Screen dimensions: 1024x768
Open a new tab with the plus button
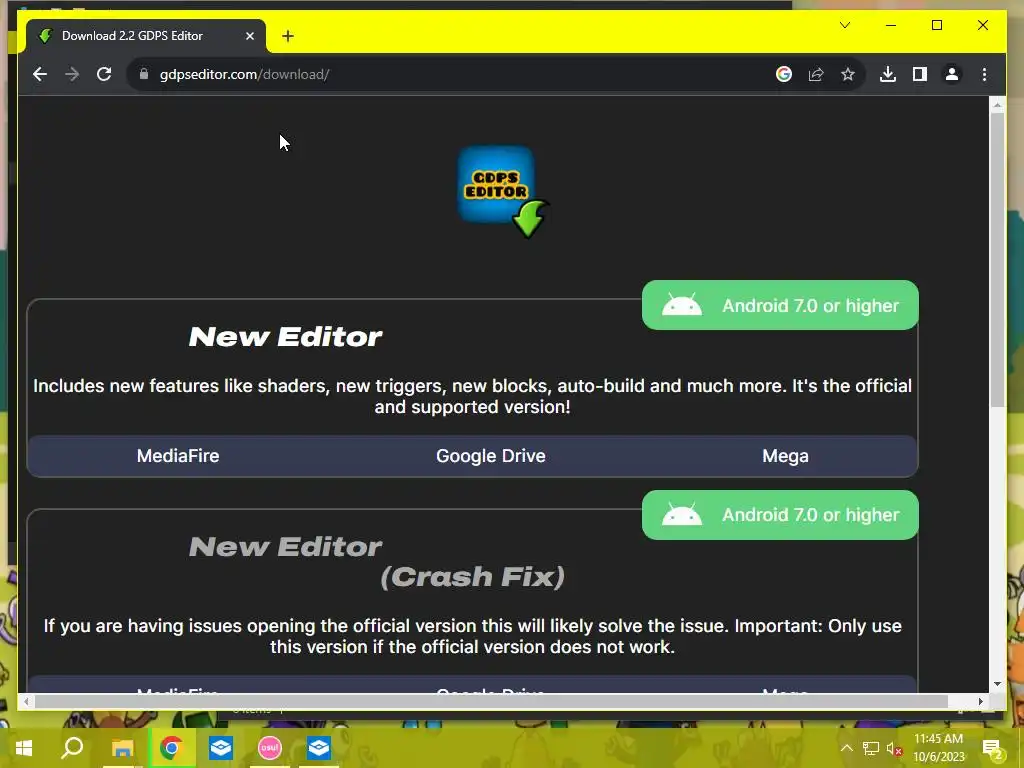coord(288,36)
